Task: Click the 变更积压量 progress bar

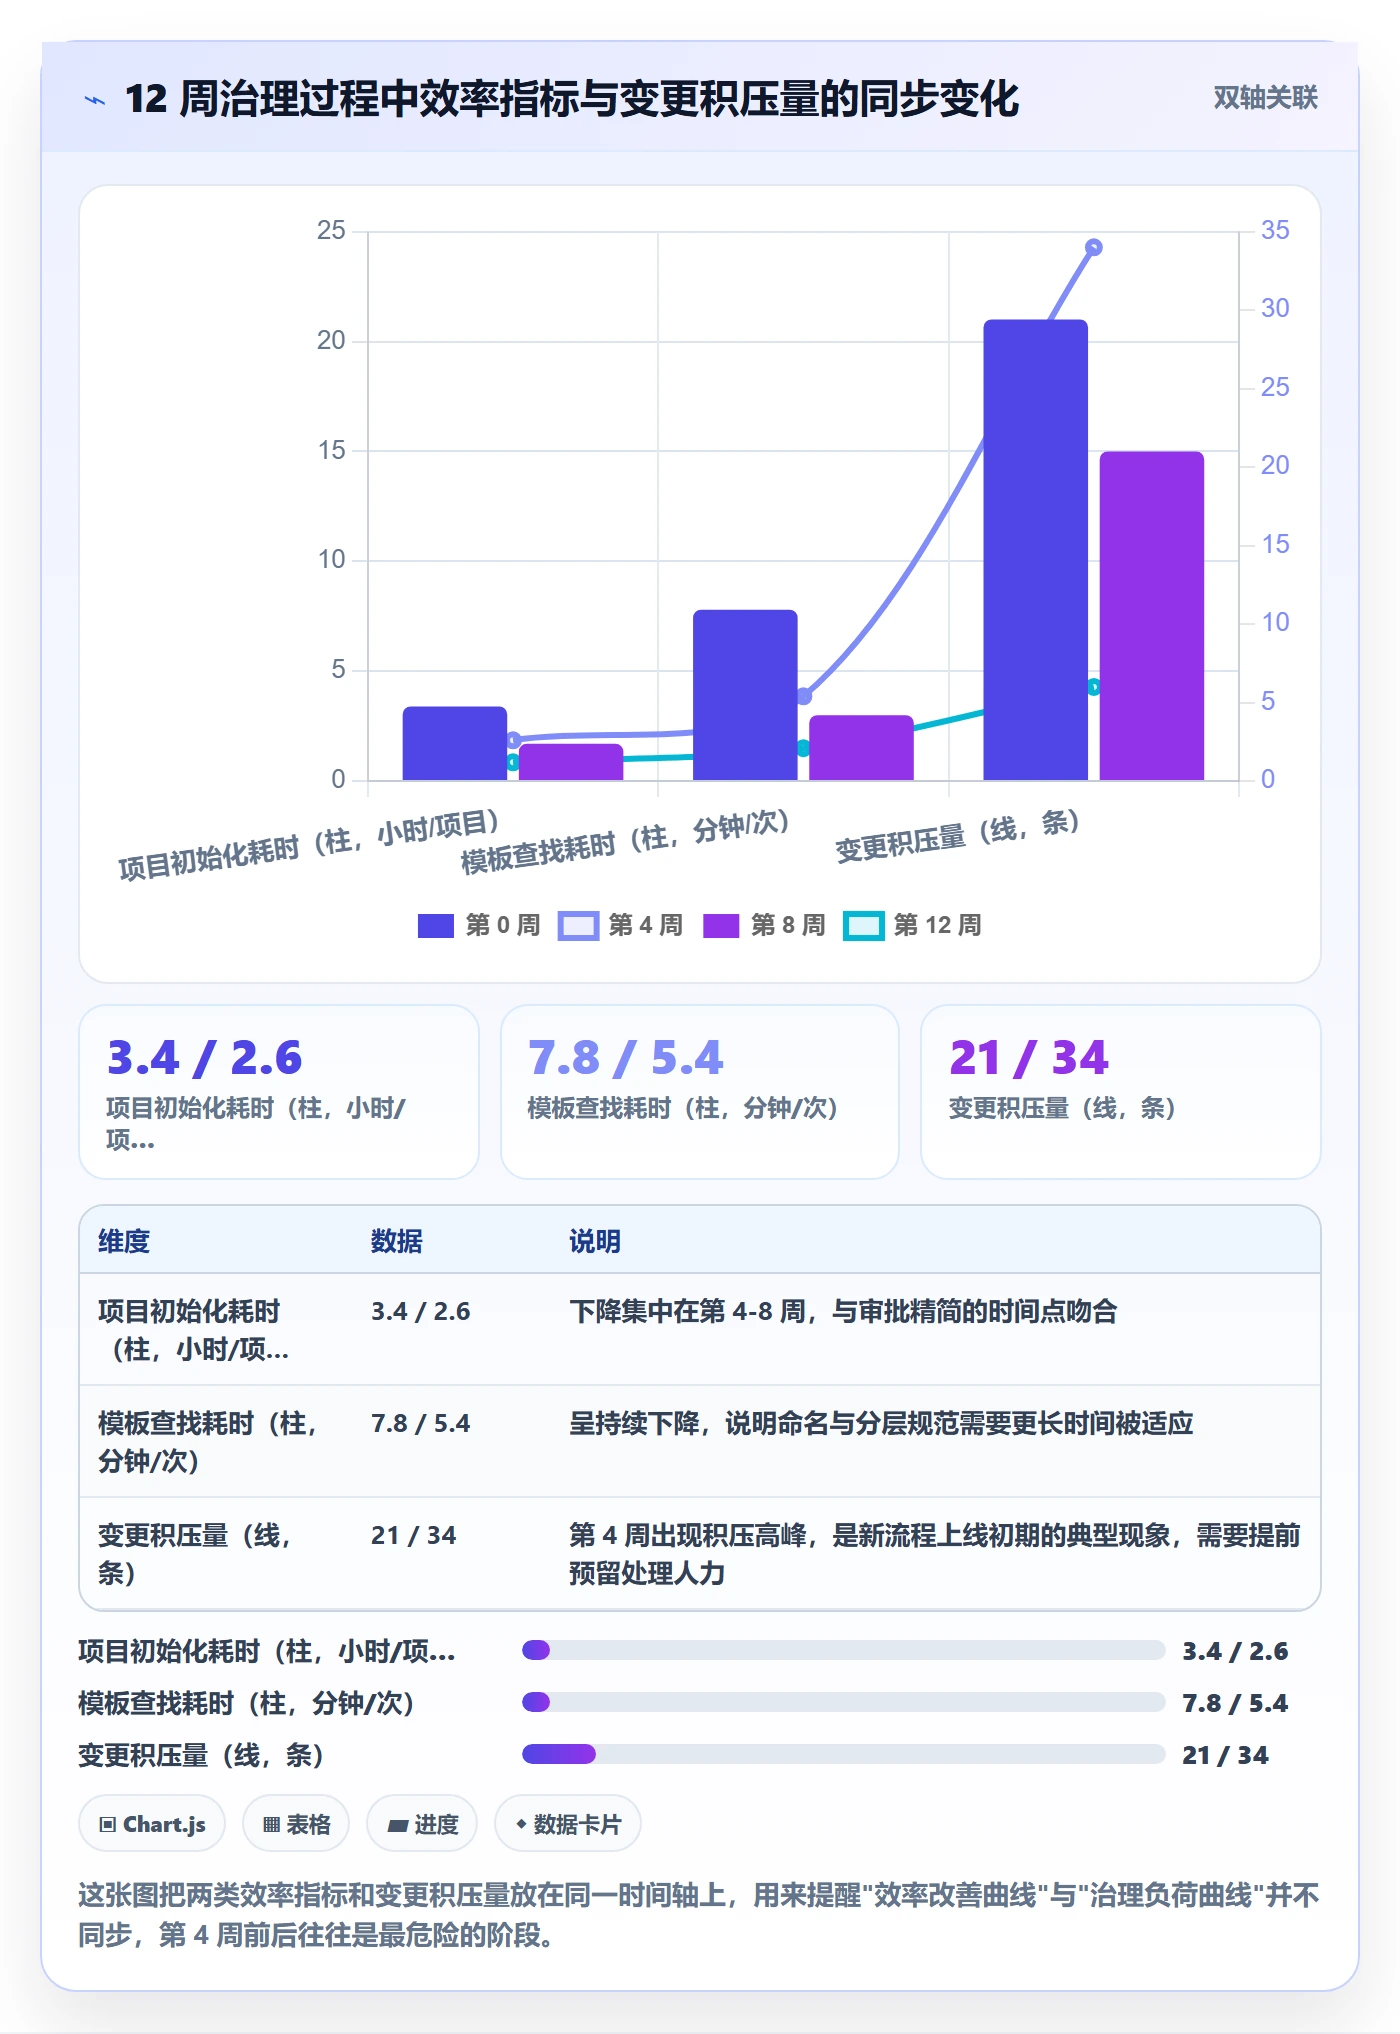Action: coord(843,1754)
